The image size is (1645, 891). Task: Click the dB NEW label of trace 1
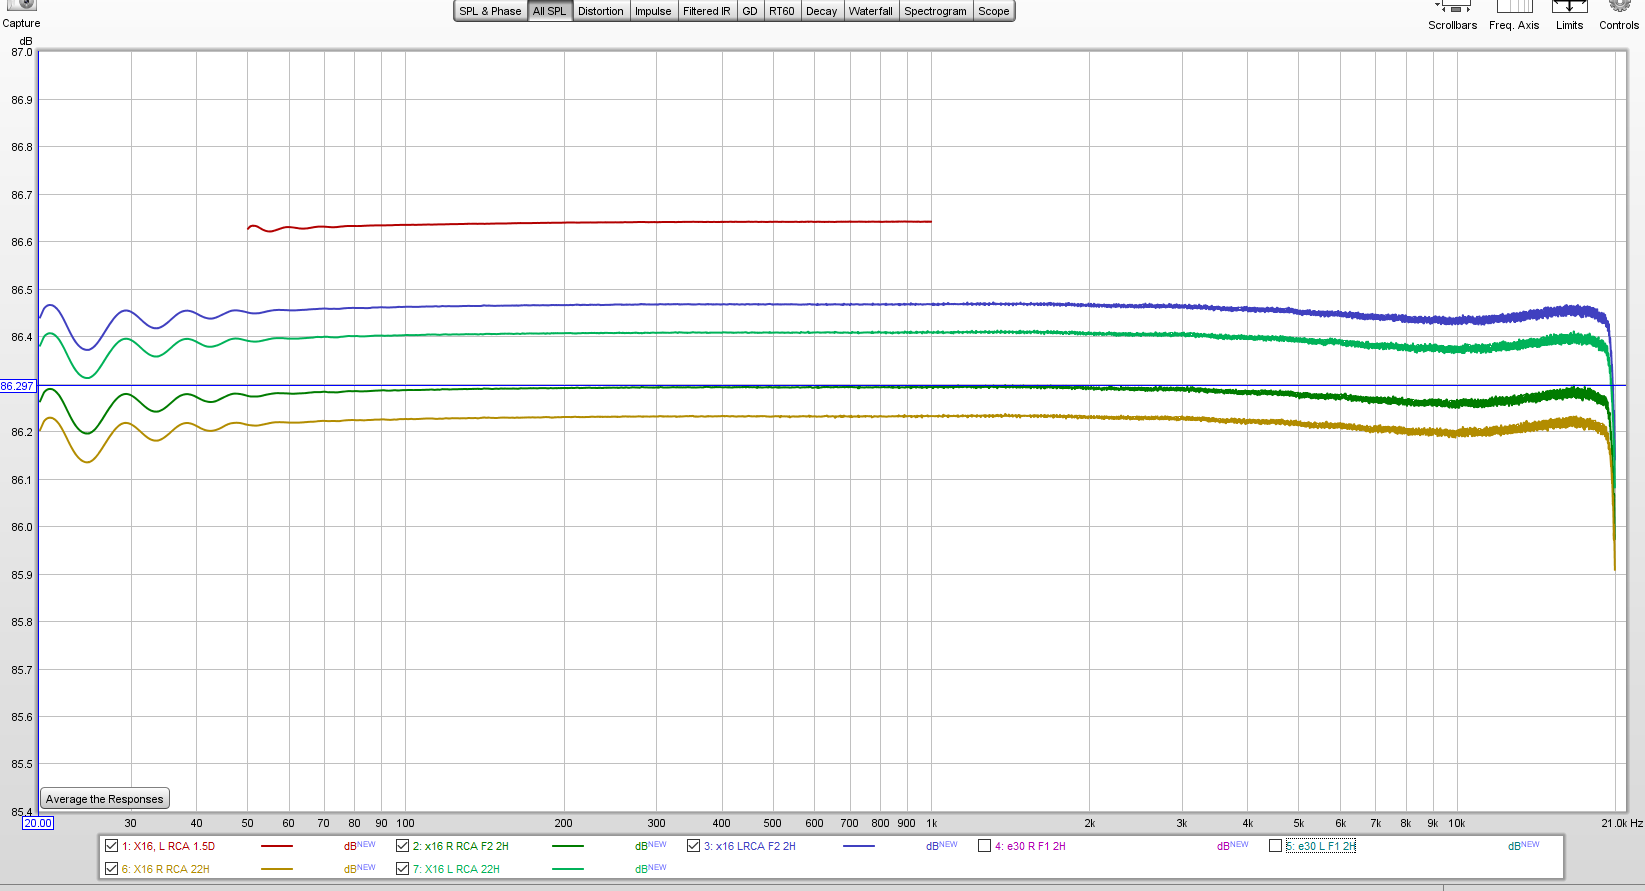click(x=360, y=846)
